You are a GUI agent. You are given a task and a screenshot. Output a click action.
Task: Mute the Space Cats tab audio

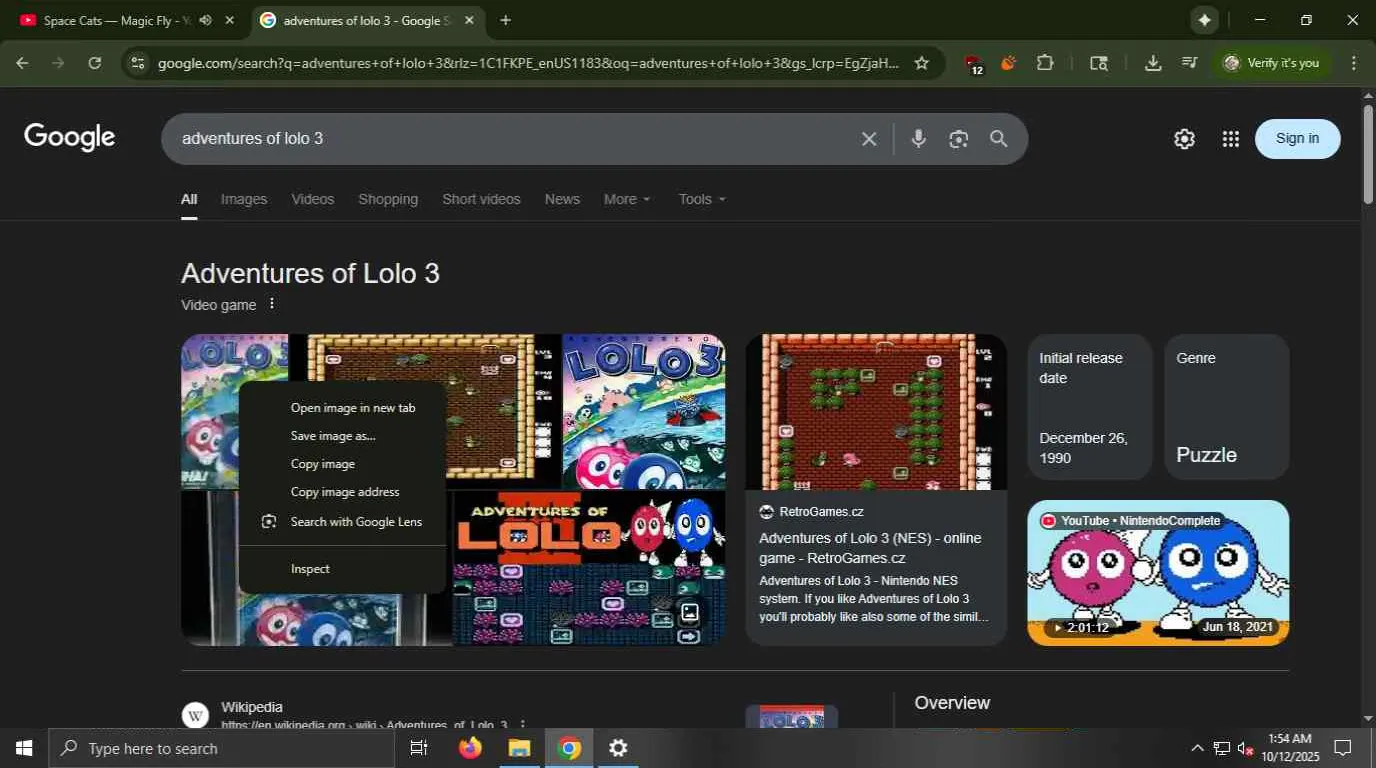click(205, 20)
